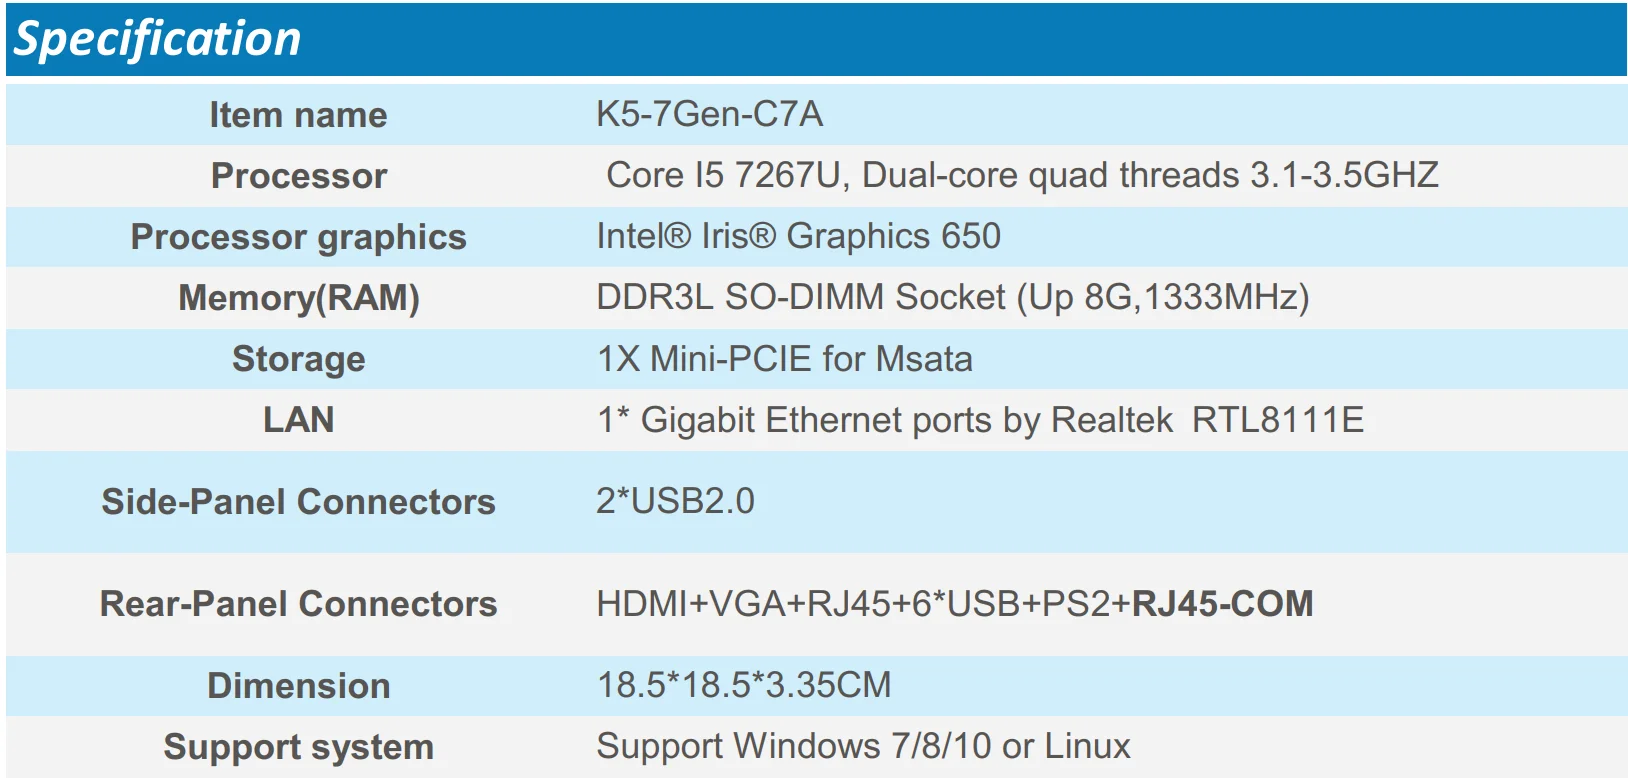
Task: Select the Gigabit Ethernet Realtek RTL8111E text
Action: tap(980, 420)
